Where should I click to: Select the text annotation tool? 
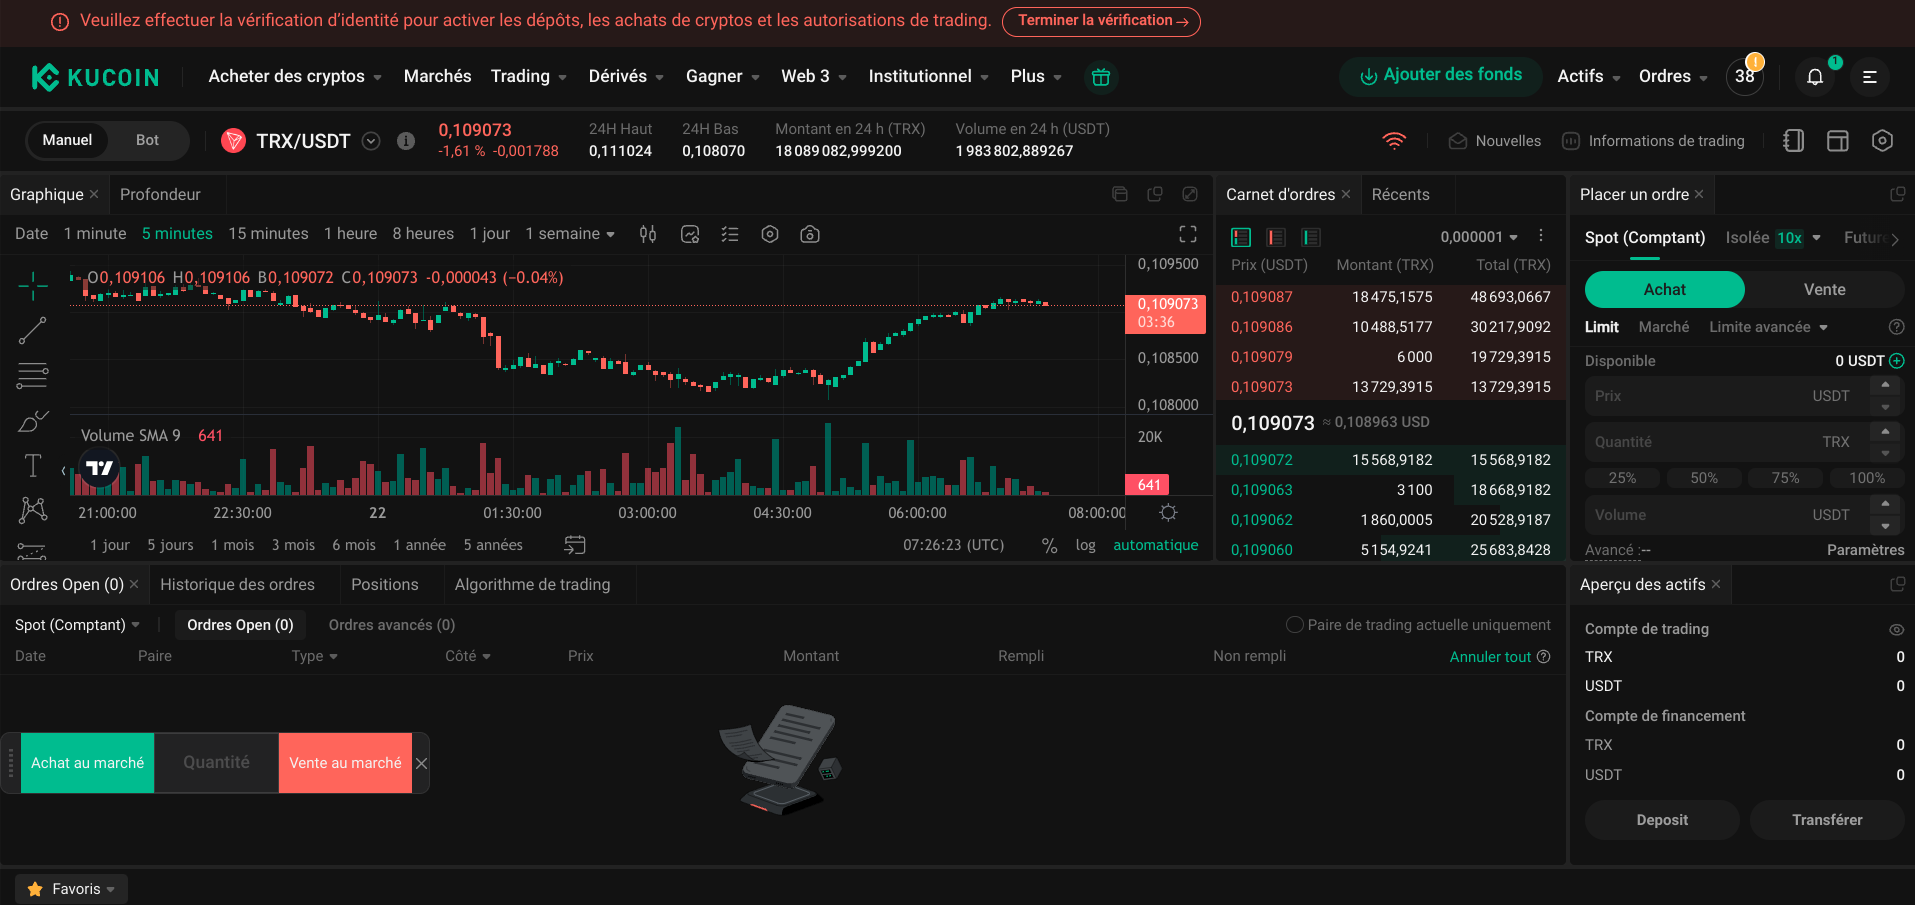click(33, 466)
